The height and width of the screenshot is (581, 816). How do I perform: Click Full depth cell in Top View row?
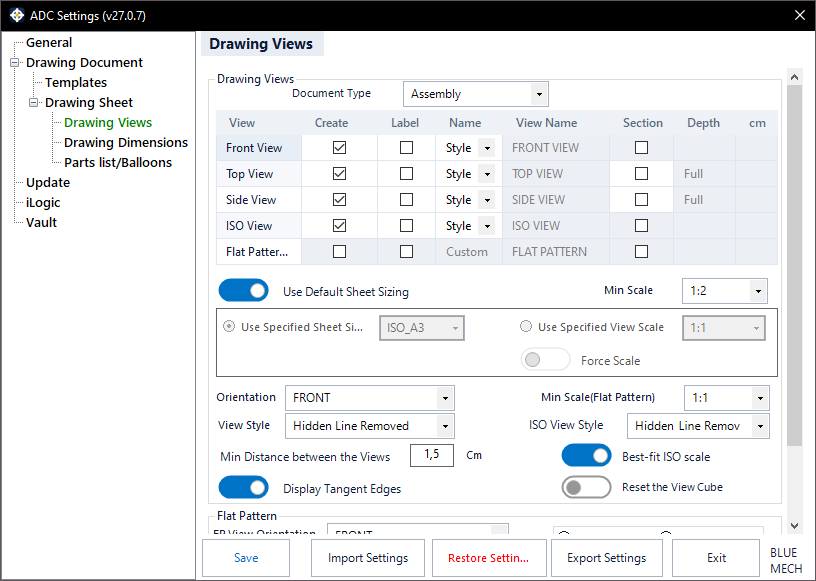pos(704,174)
